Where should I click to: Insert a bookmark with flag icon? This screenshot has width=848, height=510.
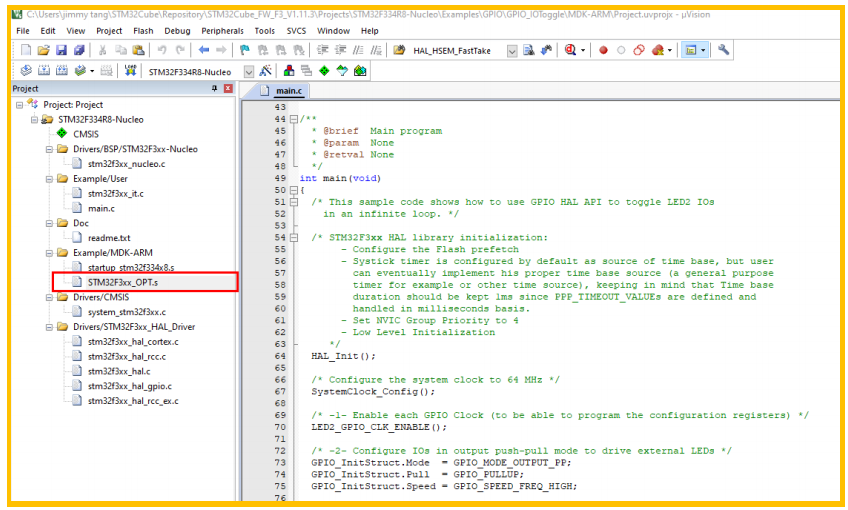pos(244,50)
